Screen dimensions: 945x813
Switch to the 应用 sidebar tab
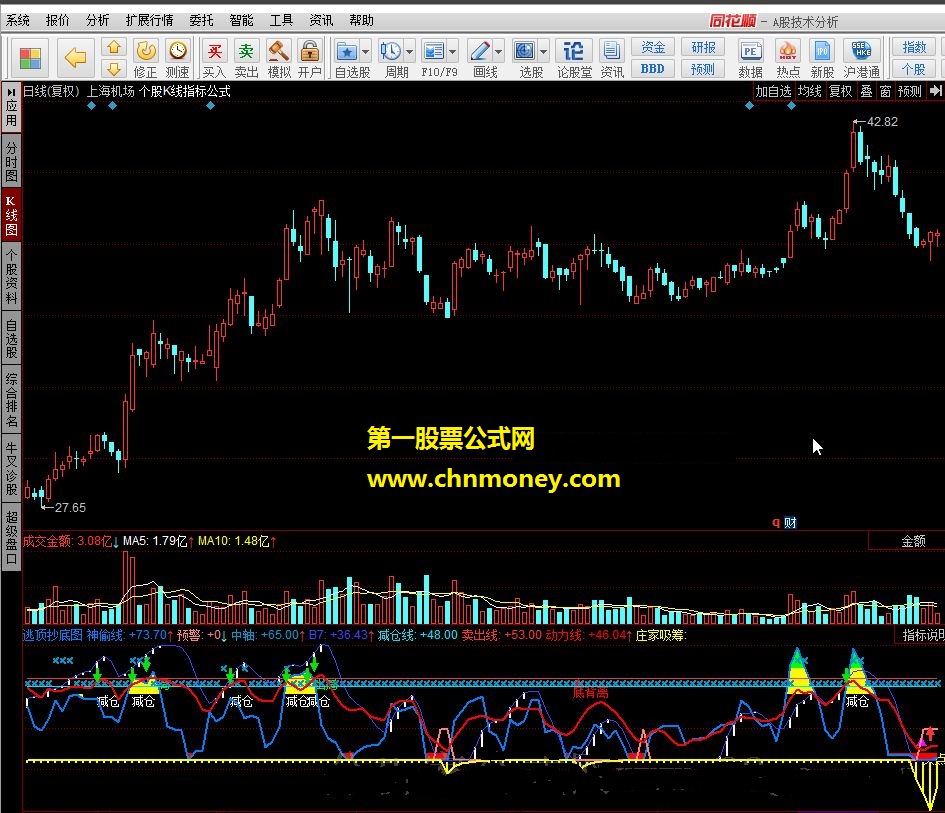click(11, 113)
